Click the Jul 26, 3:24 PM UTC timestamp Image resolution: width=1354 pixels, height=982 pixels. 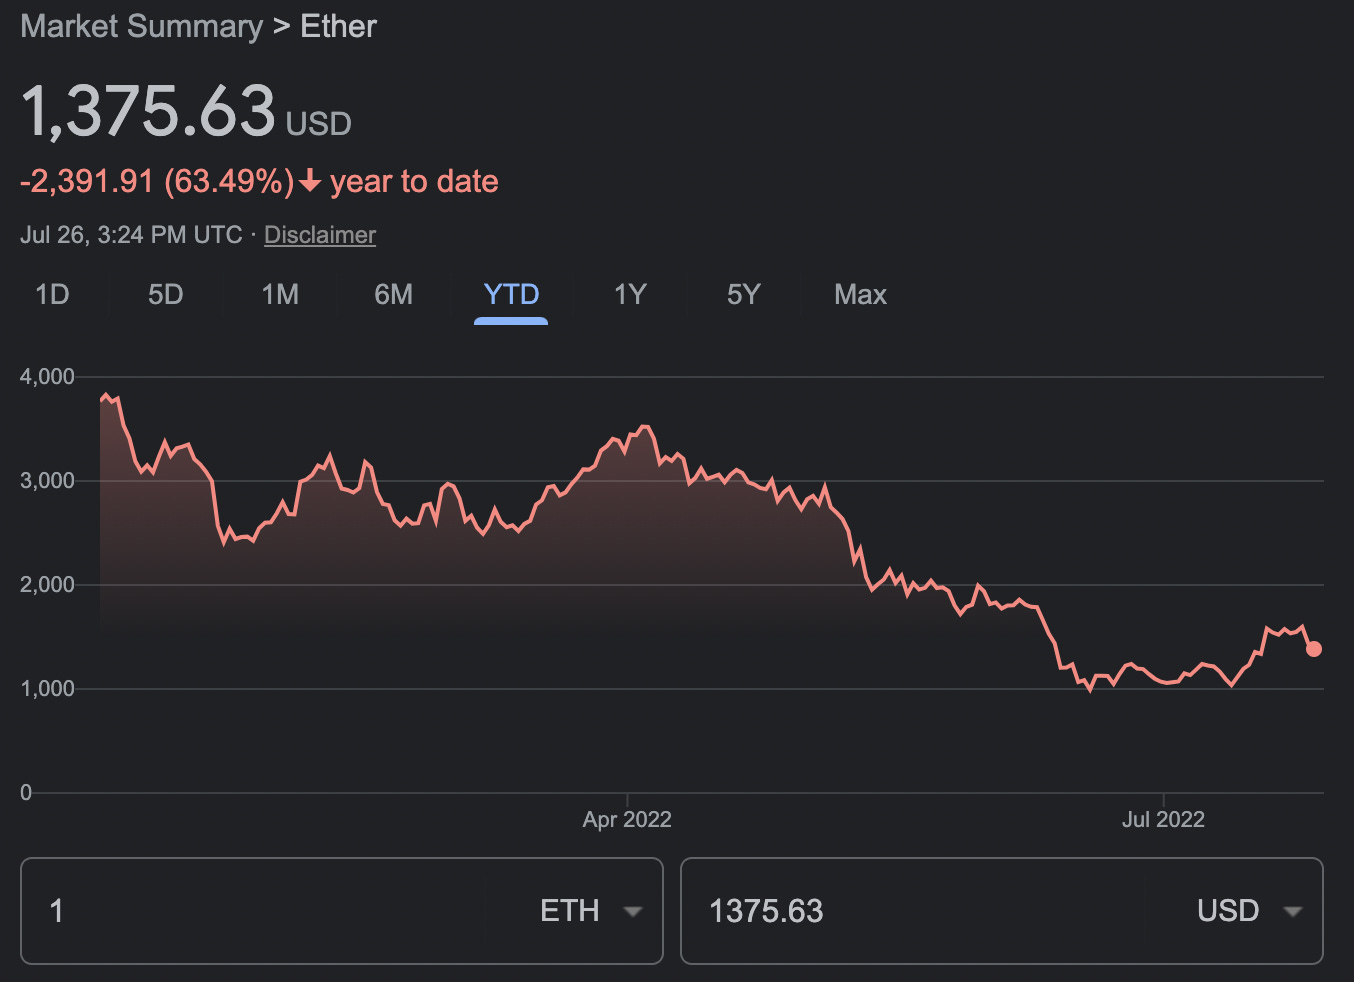click(x=131, y=235)
